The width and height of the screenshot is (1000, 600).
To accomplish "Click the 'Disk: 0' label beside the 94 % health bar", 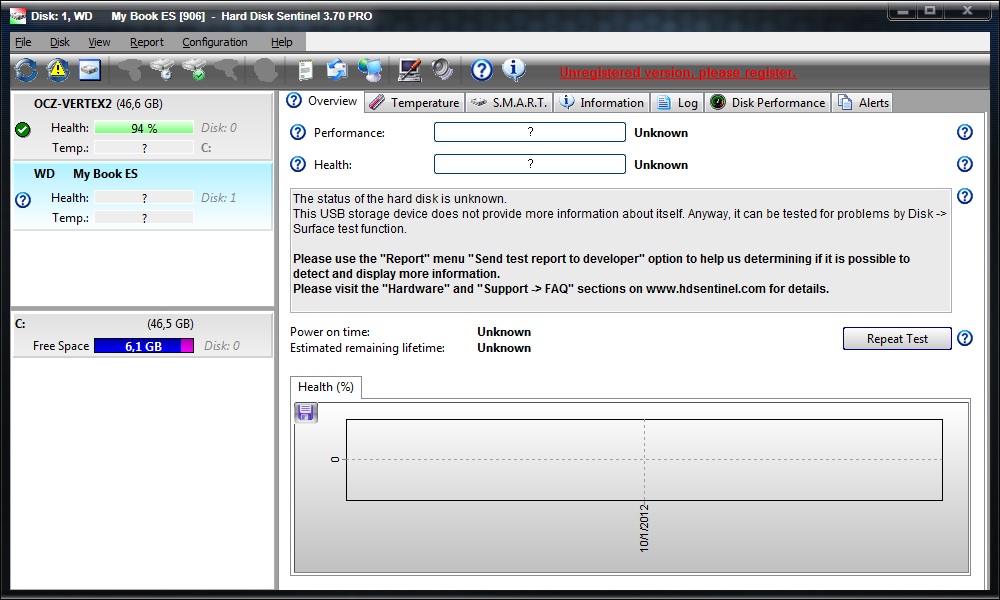I will coord(219,128).
